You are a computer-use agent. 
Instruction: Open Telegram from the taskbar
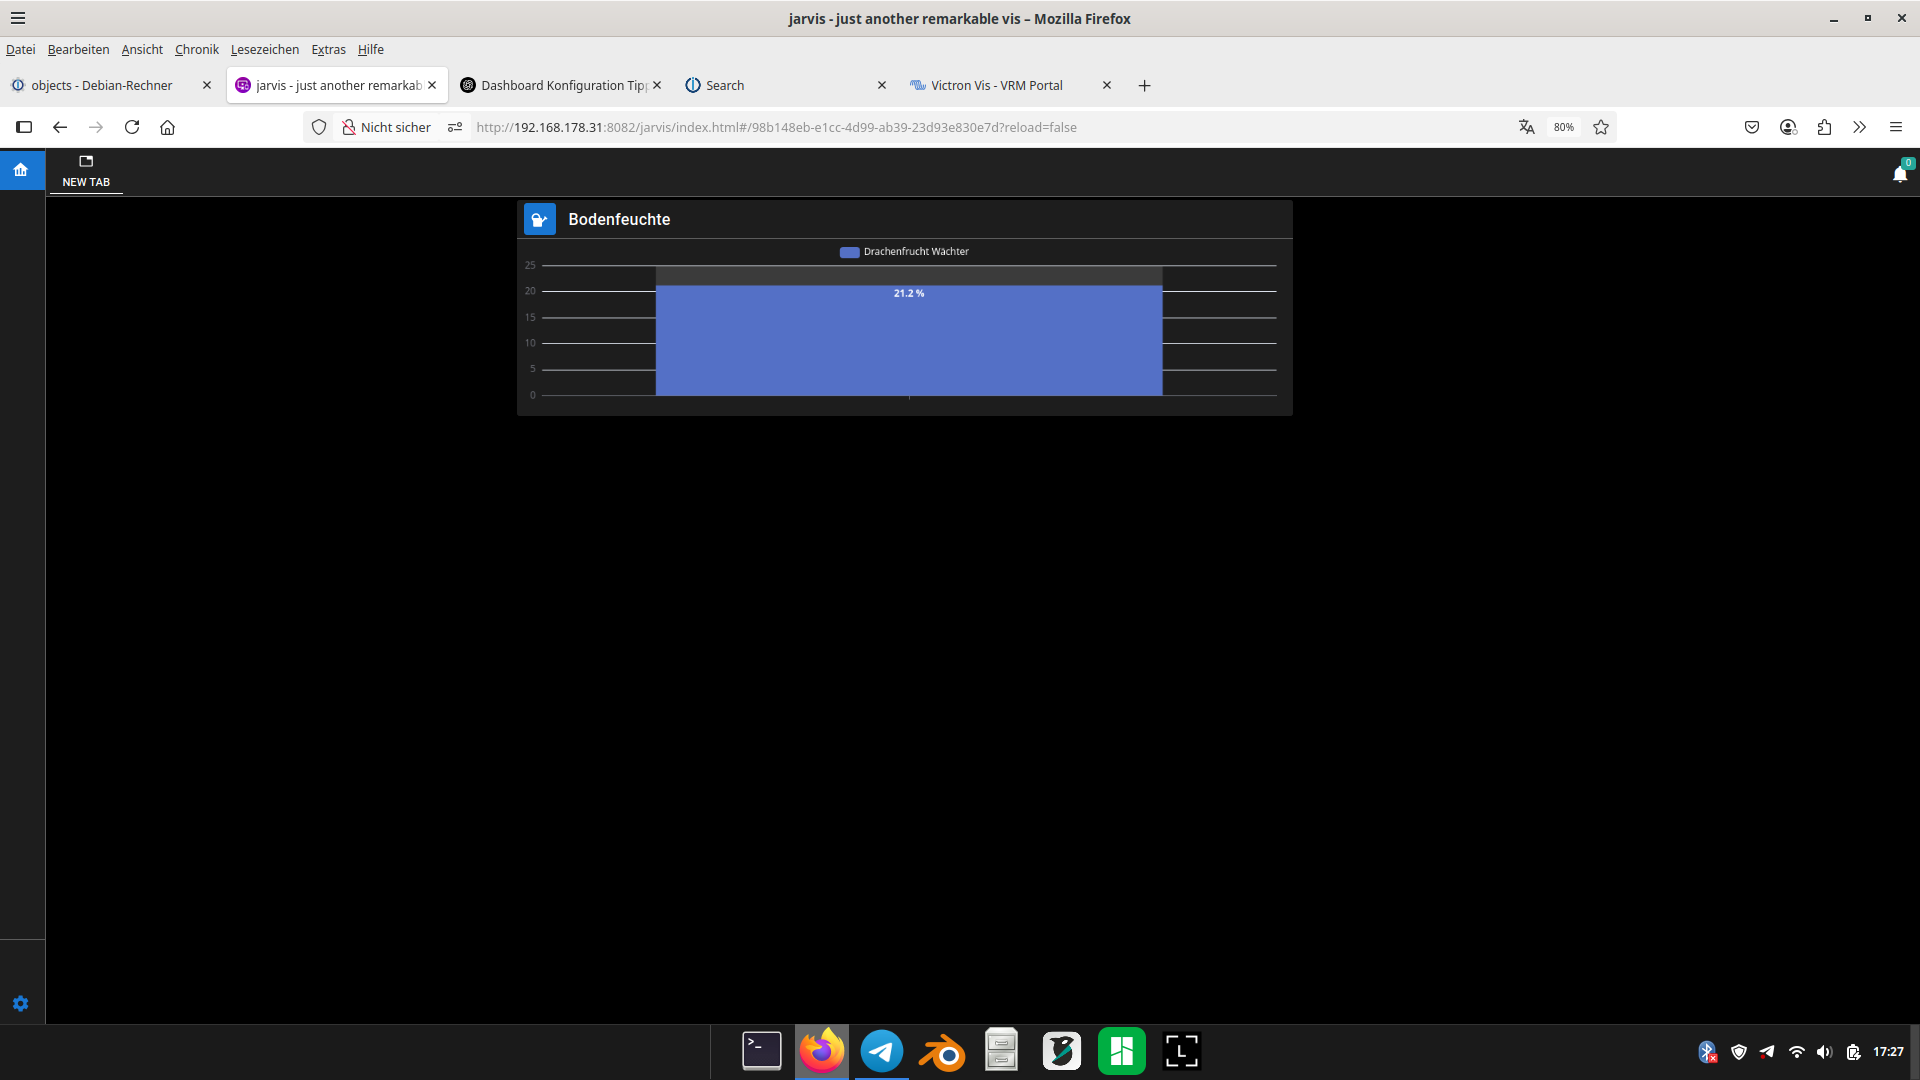pyautogui.click(x=881, y=1051)
